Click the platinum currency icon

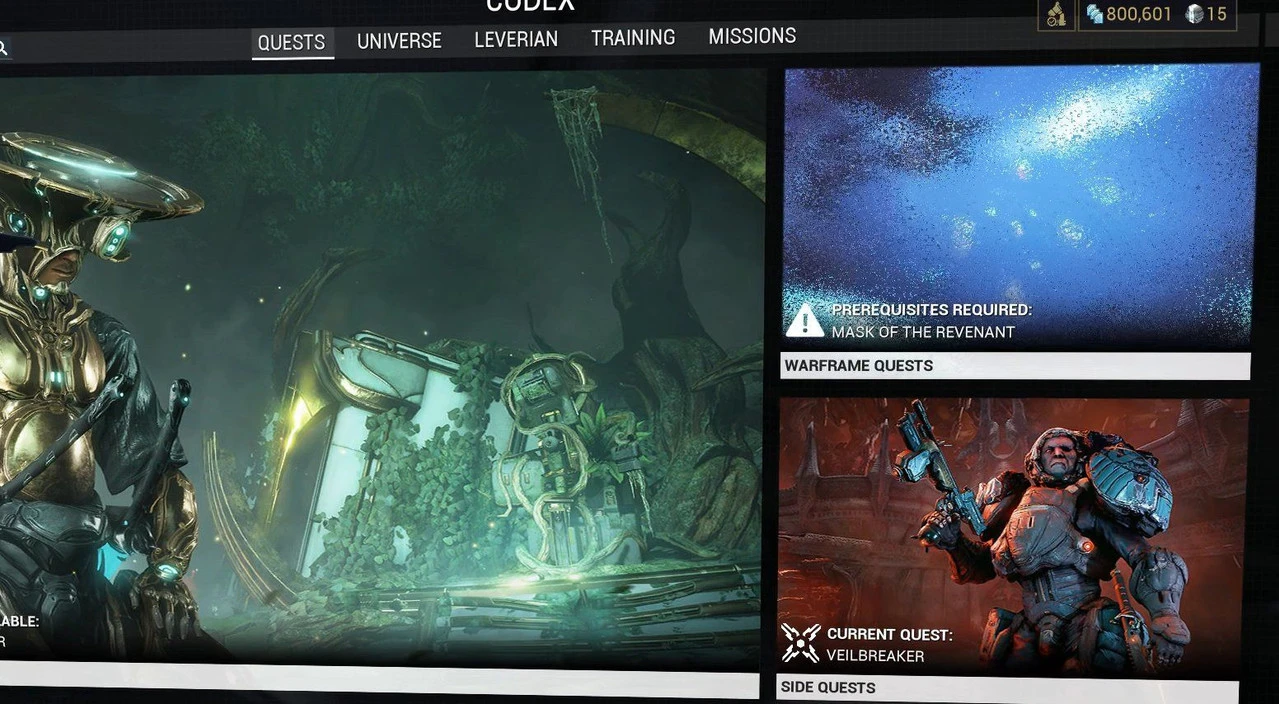click(1194, 14)
